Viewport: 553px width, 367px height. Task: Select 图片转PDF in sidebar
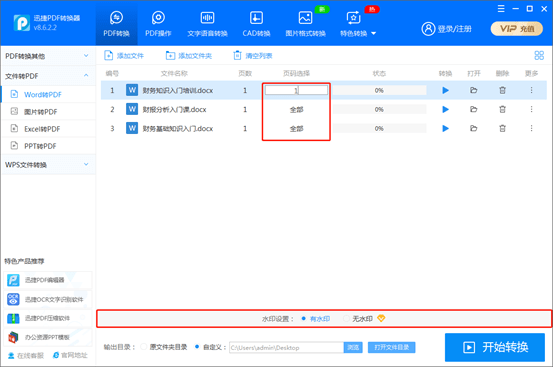pos(48,112)
